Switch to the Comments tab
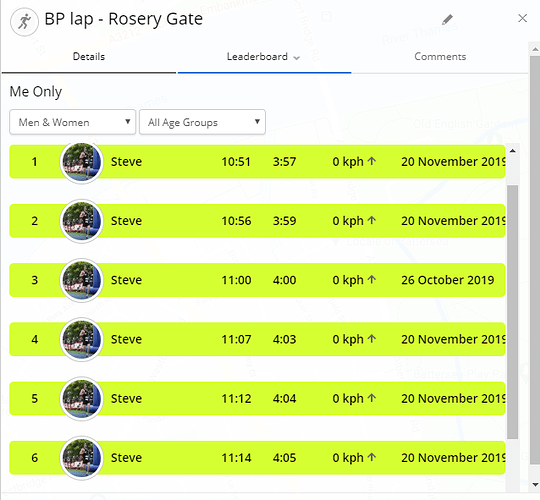Image resolution: width=540 pixels, height=500 pixels. tap(440, 56)
